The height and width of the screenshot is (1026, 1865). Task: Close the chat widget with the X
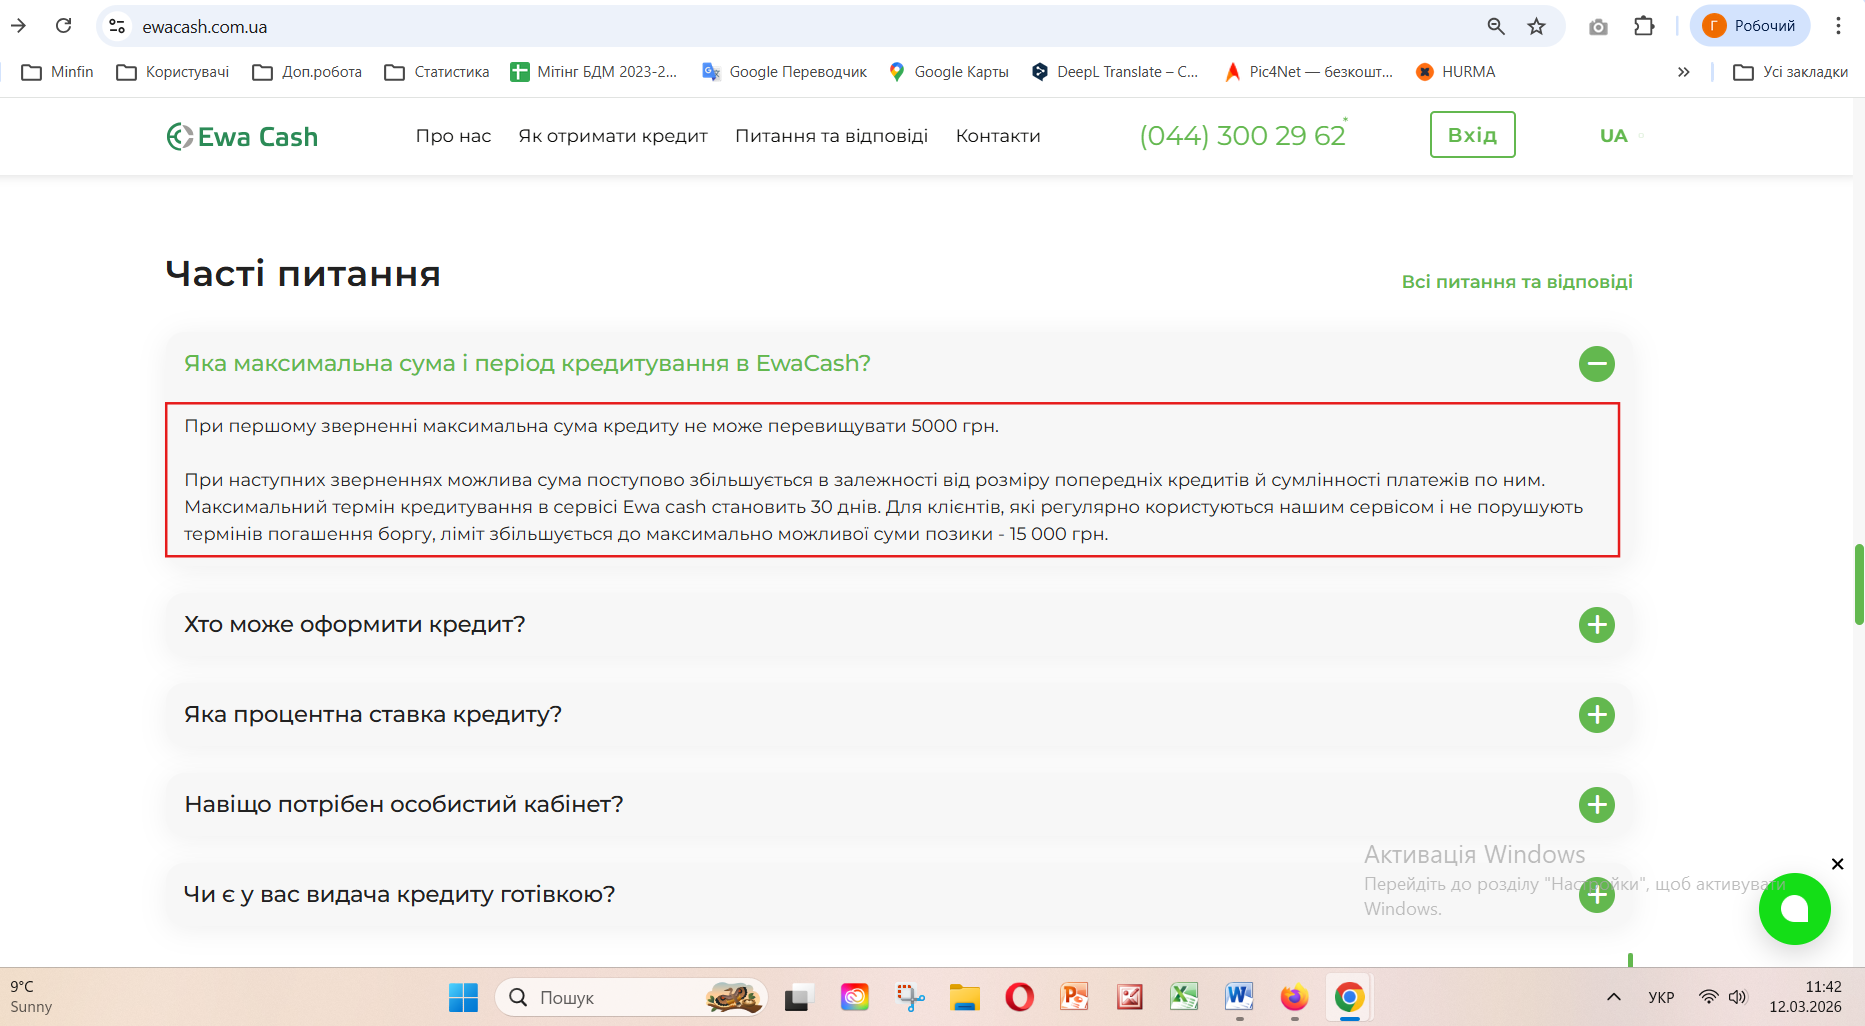(1837, 864)
